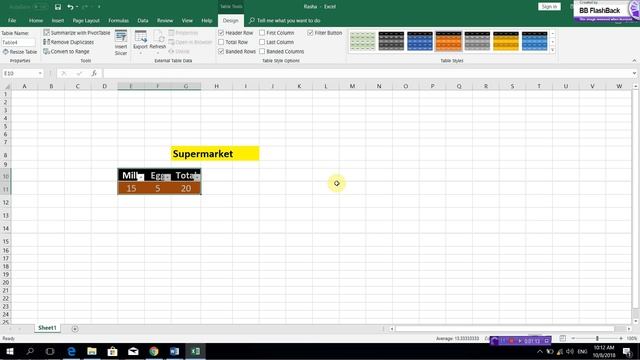This screenshot has width=640, height=360.
Task: Open Task View on taskbar
Action: 50,351
